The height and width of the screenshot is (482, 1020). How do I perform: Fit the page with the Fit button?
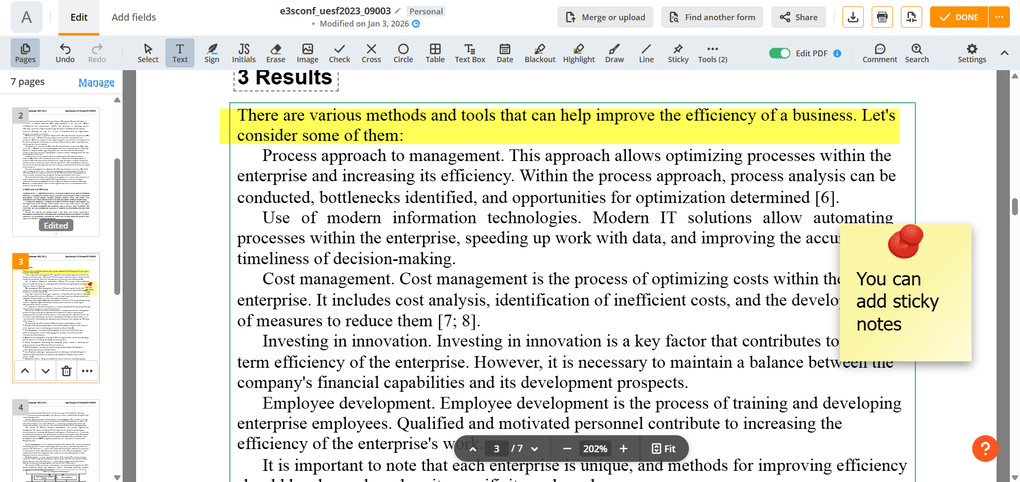tap(663, 449)
